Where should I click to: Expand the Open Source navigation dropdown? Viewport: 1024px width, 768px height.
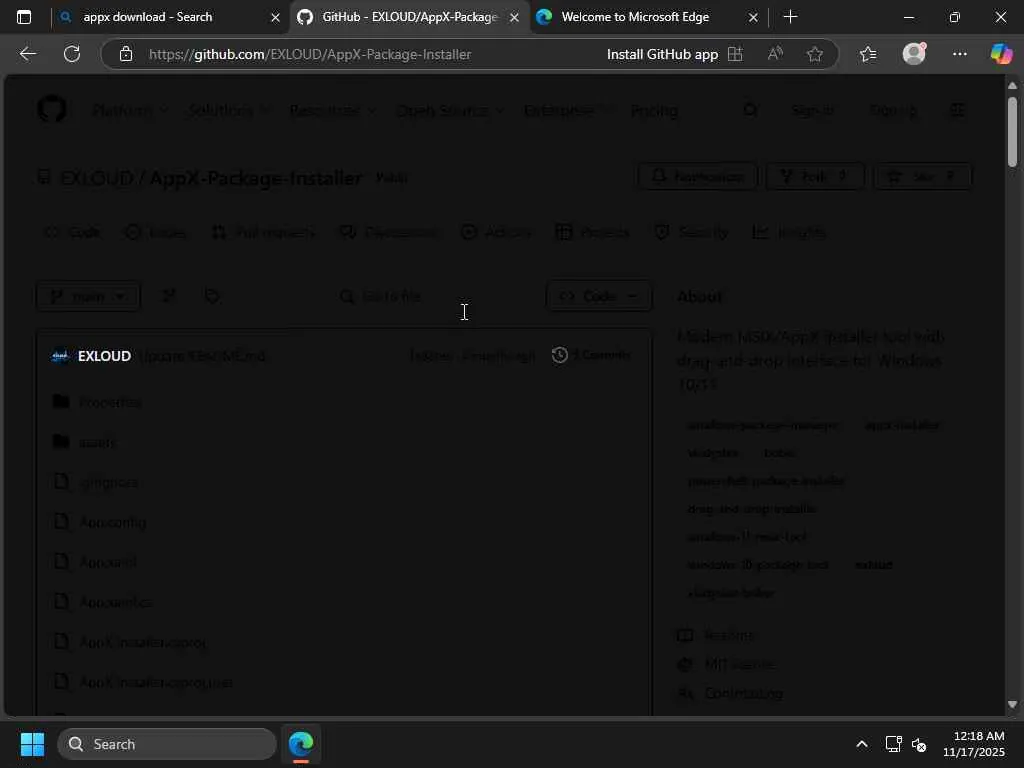click(450, 110)
